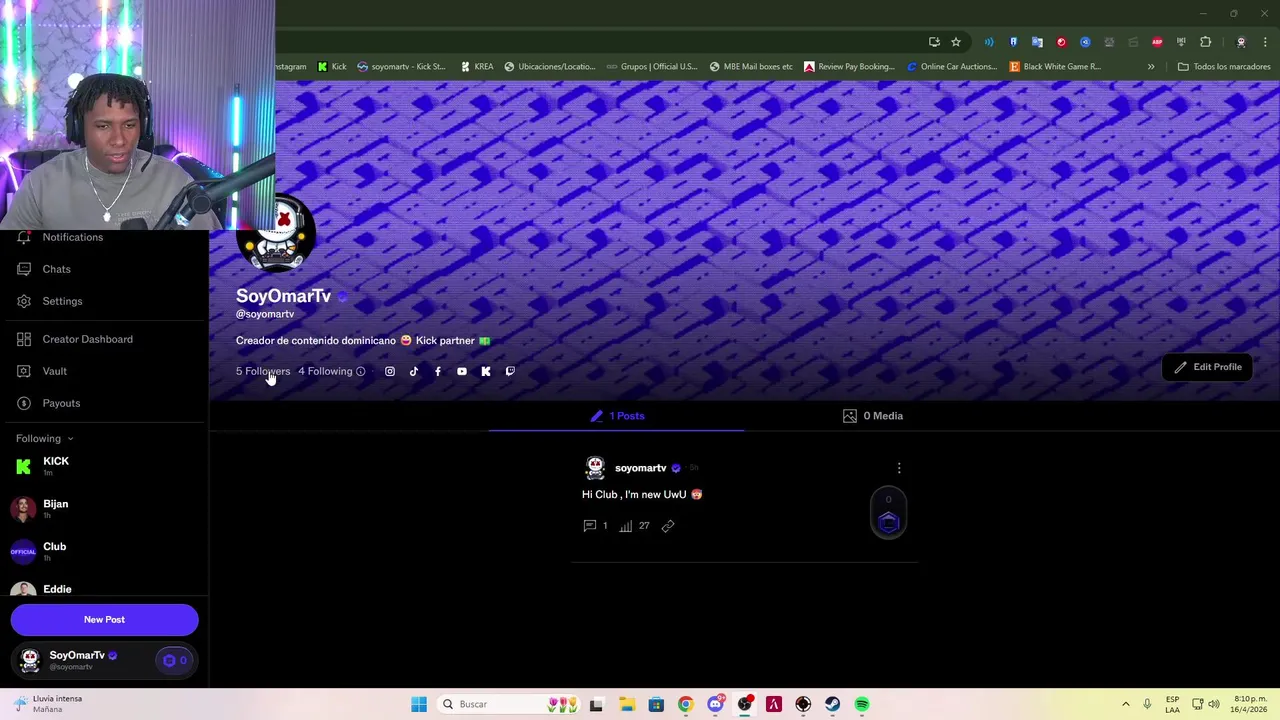The width and height of the screenshot is (1280, 720).
Task: Open the Chrome extensions puzzle icon
Action: 1205,42
